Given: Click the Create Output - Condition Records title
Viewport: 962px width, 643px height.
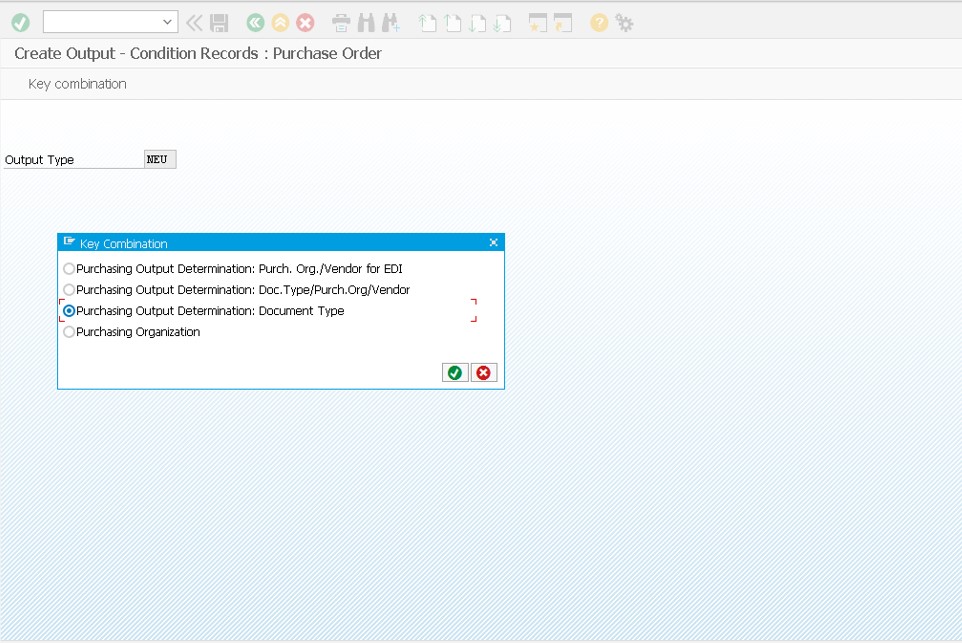Looking at the screenshot, I should pos(198,53).
